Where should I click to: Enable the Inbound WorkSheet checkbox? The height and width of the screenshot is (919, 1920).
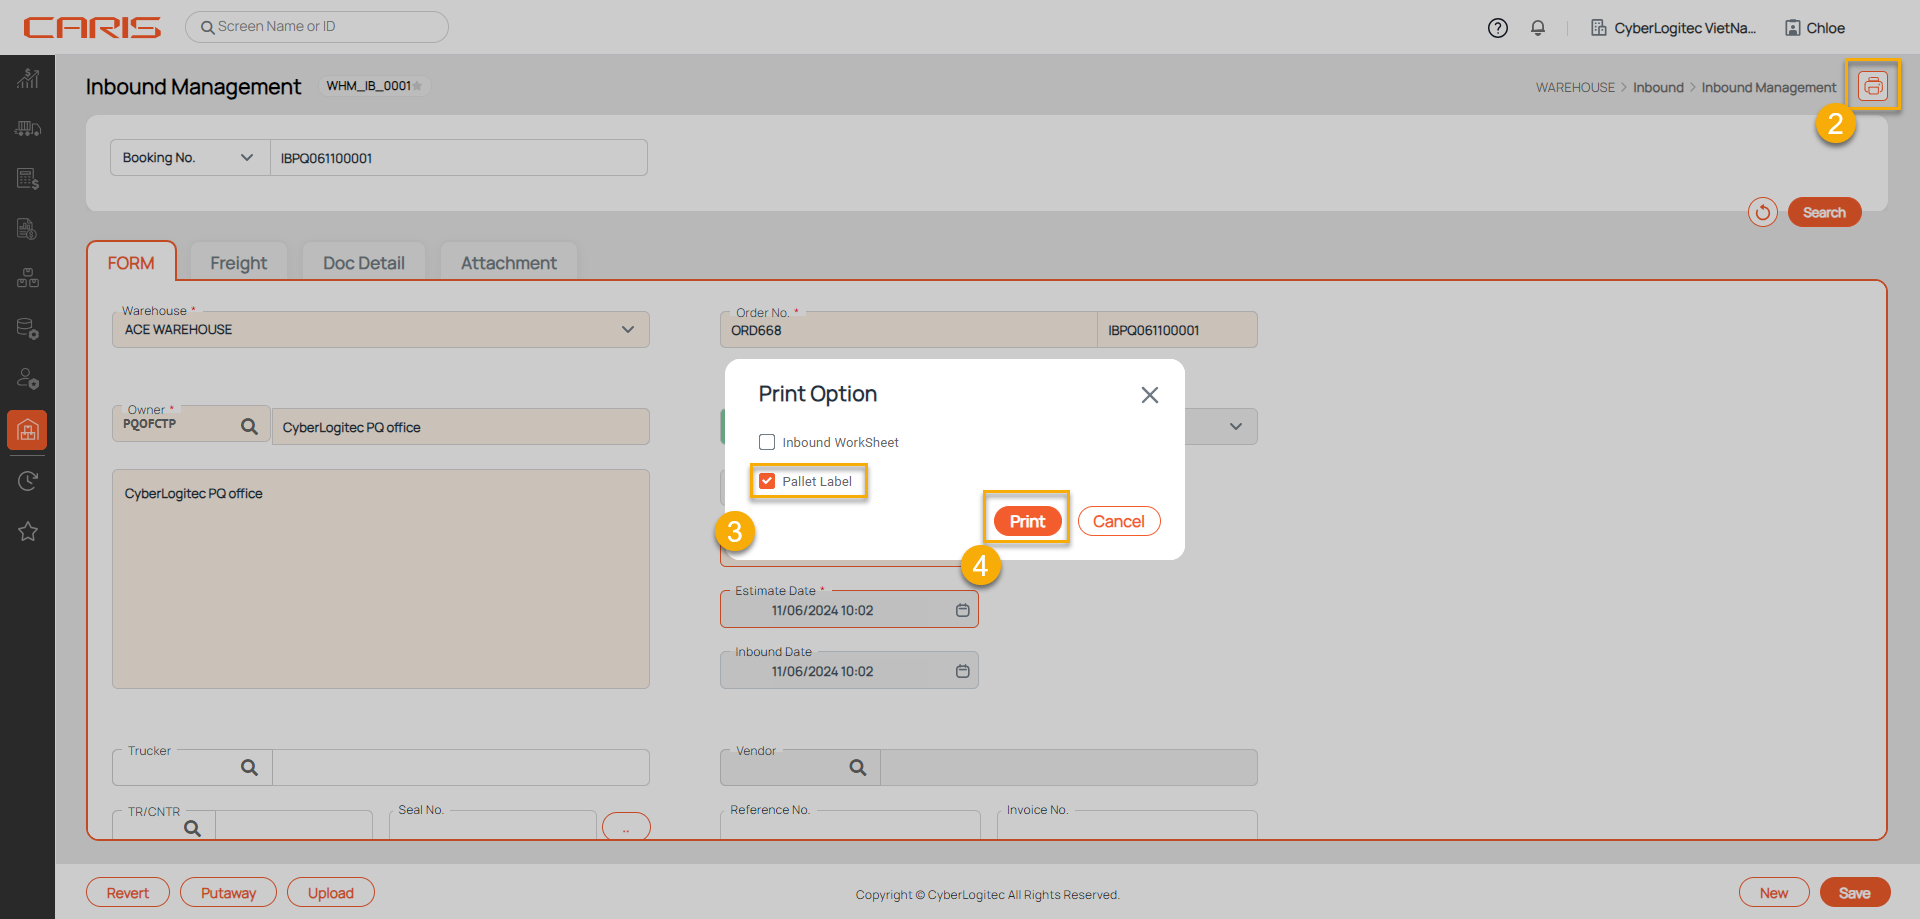(767, 442)
